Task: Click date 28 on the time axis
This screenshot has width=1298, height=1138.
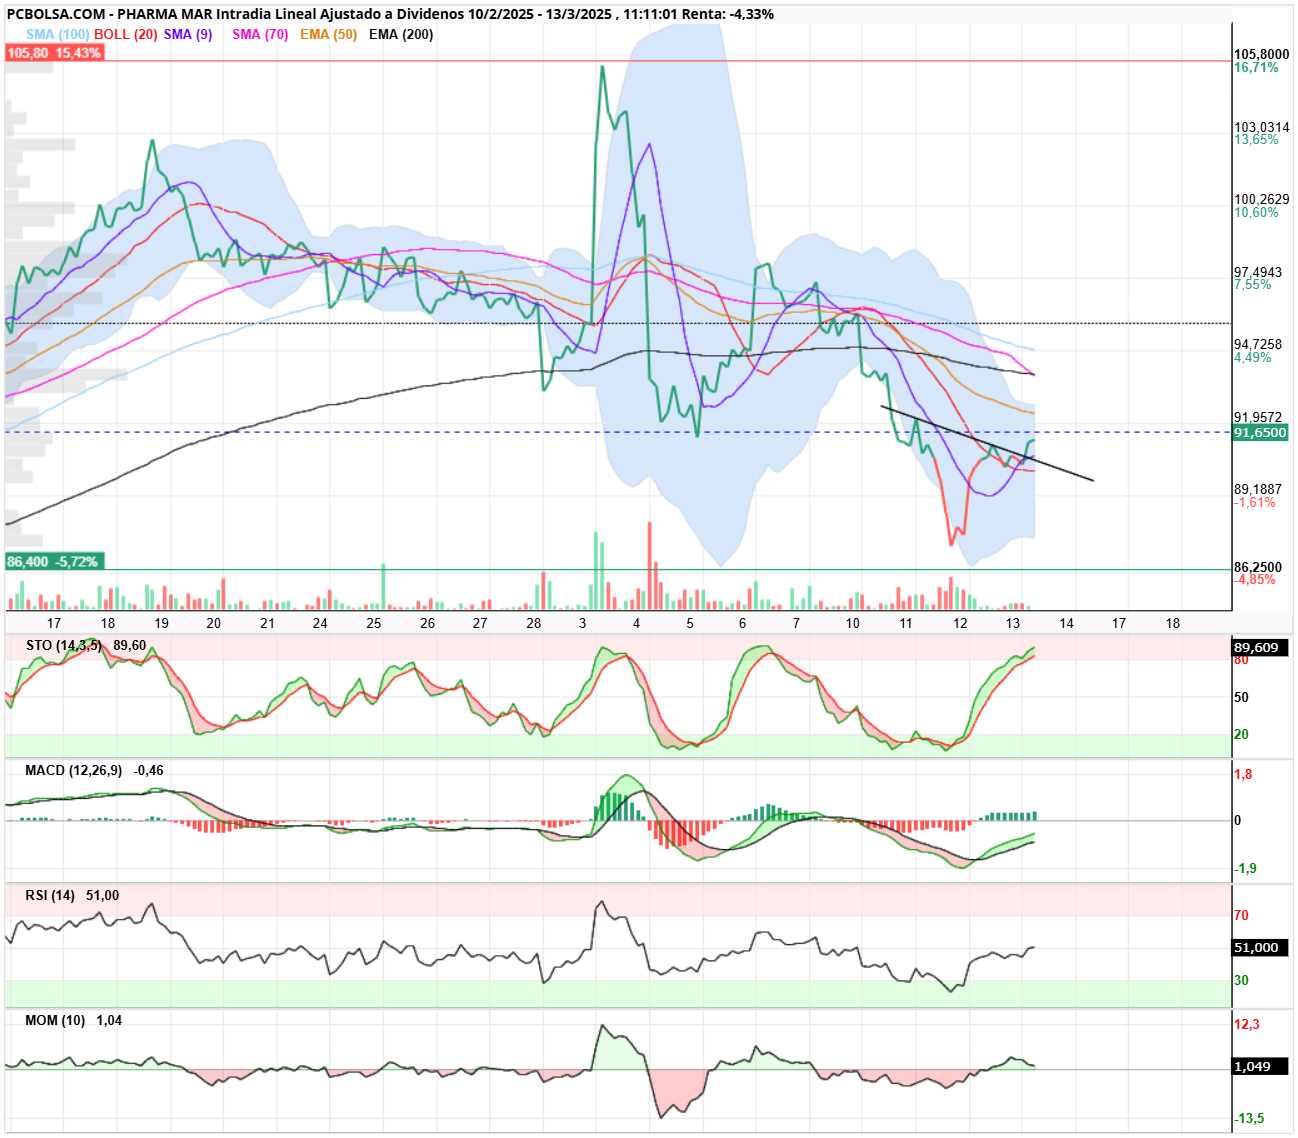Action: (x=534, y=623)
